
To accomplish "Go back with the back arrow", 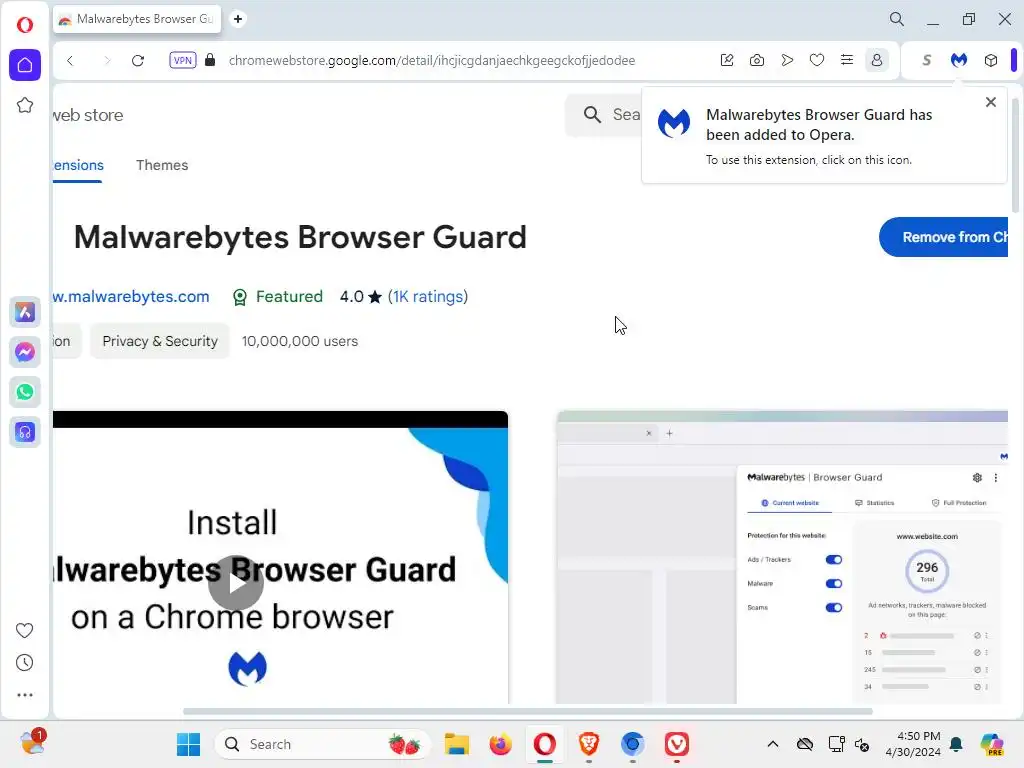I will click(x=71, y=61).
